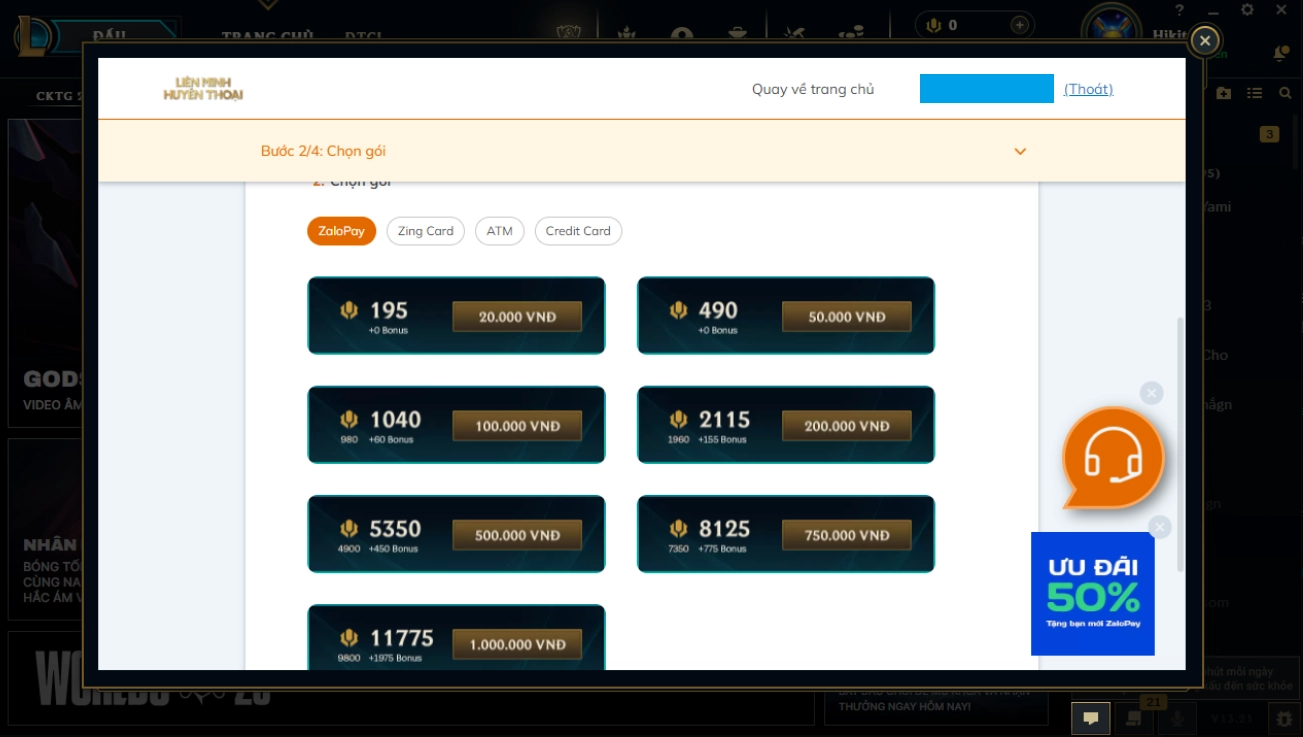Select Zing Card payment method

425,231
